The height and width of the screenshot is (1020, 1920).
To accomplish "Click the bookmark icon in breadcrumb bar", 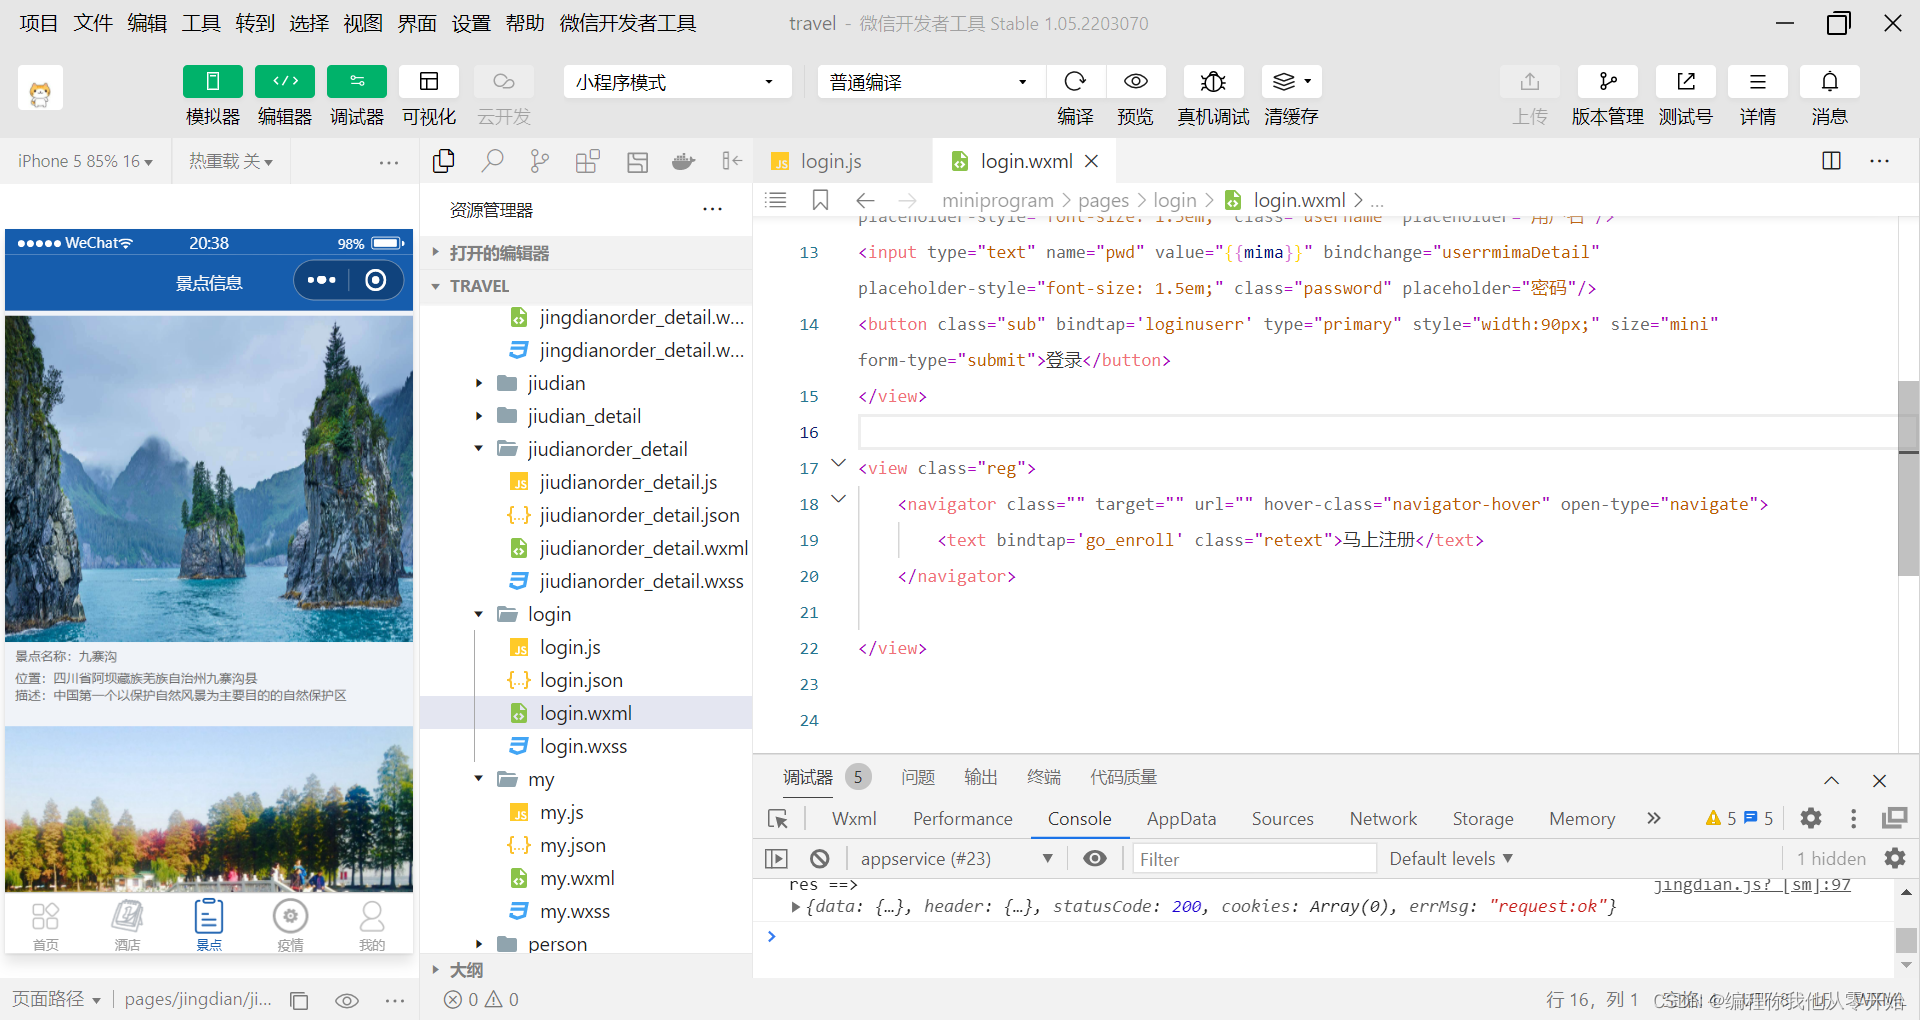I will (820, 200).
